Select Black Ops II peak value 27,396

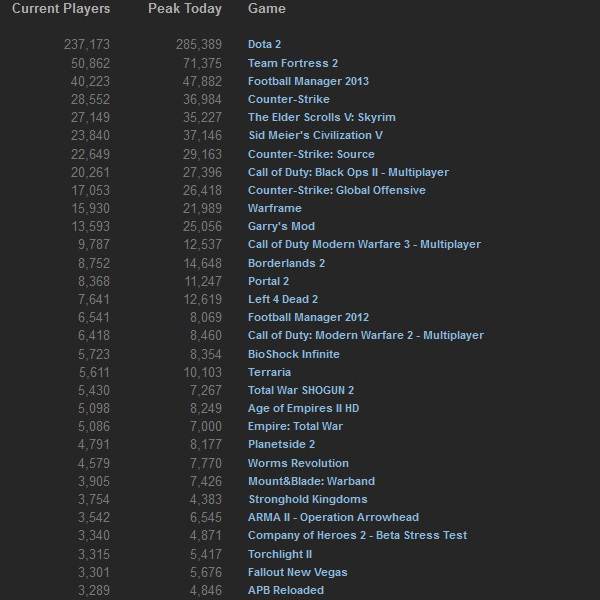[202, 172]
